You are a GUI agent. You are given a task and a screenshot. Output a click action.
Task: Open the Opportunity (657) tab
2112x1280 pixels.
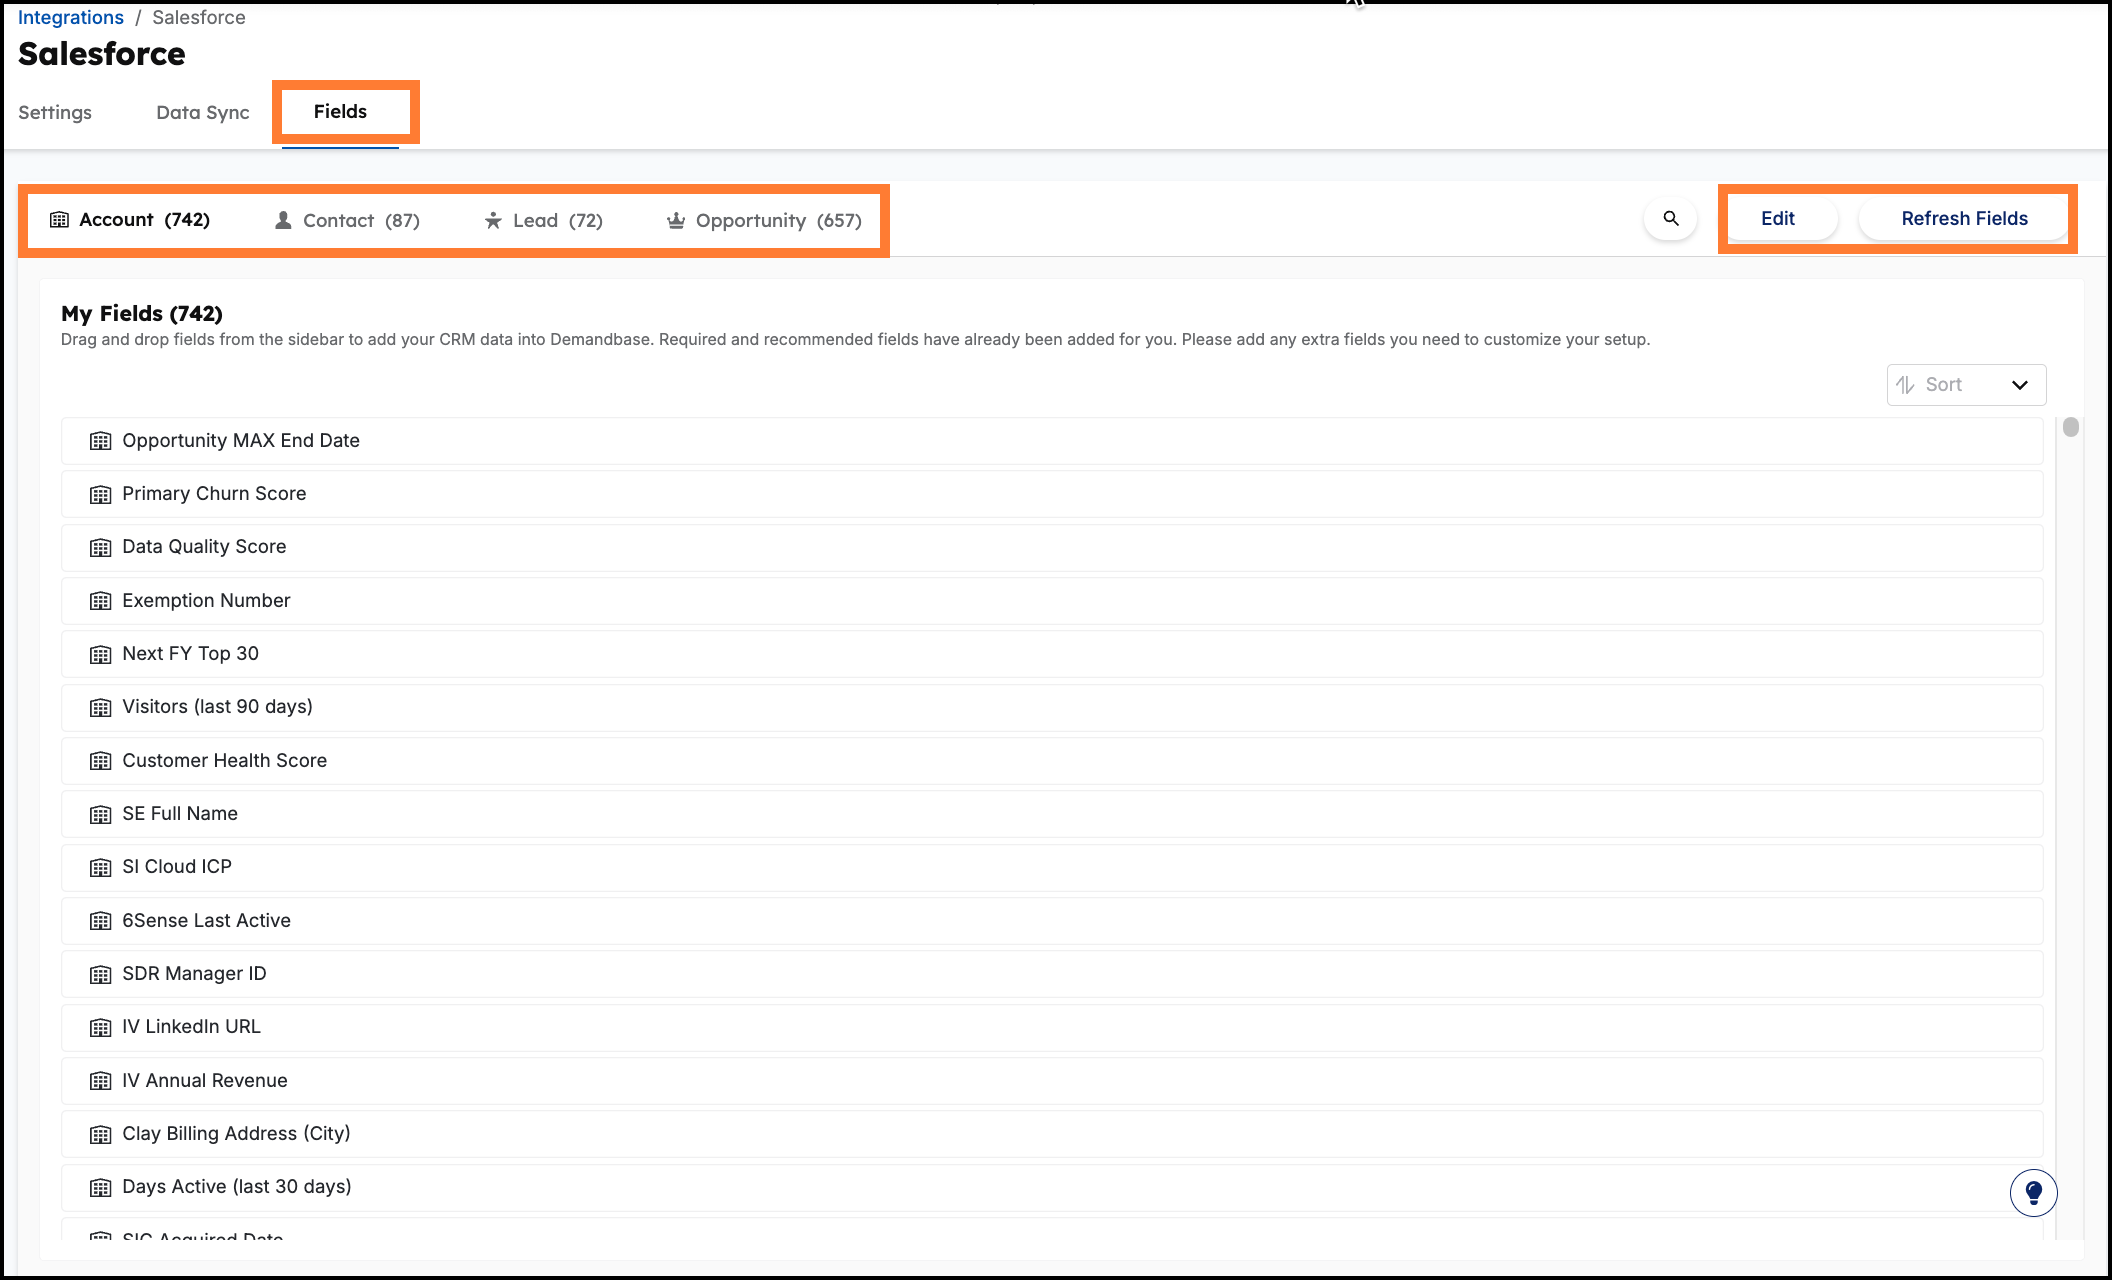[764, 220]
